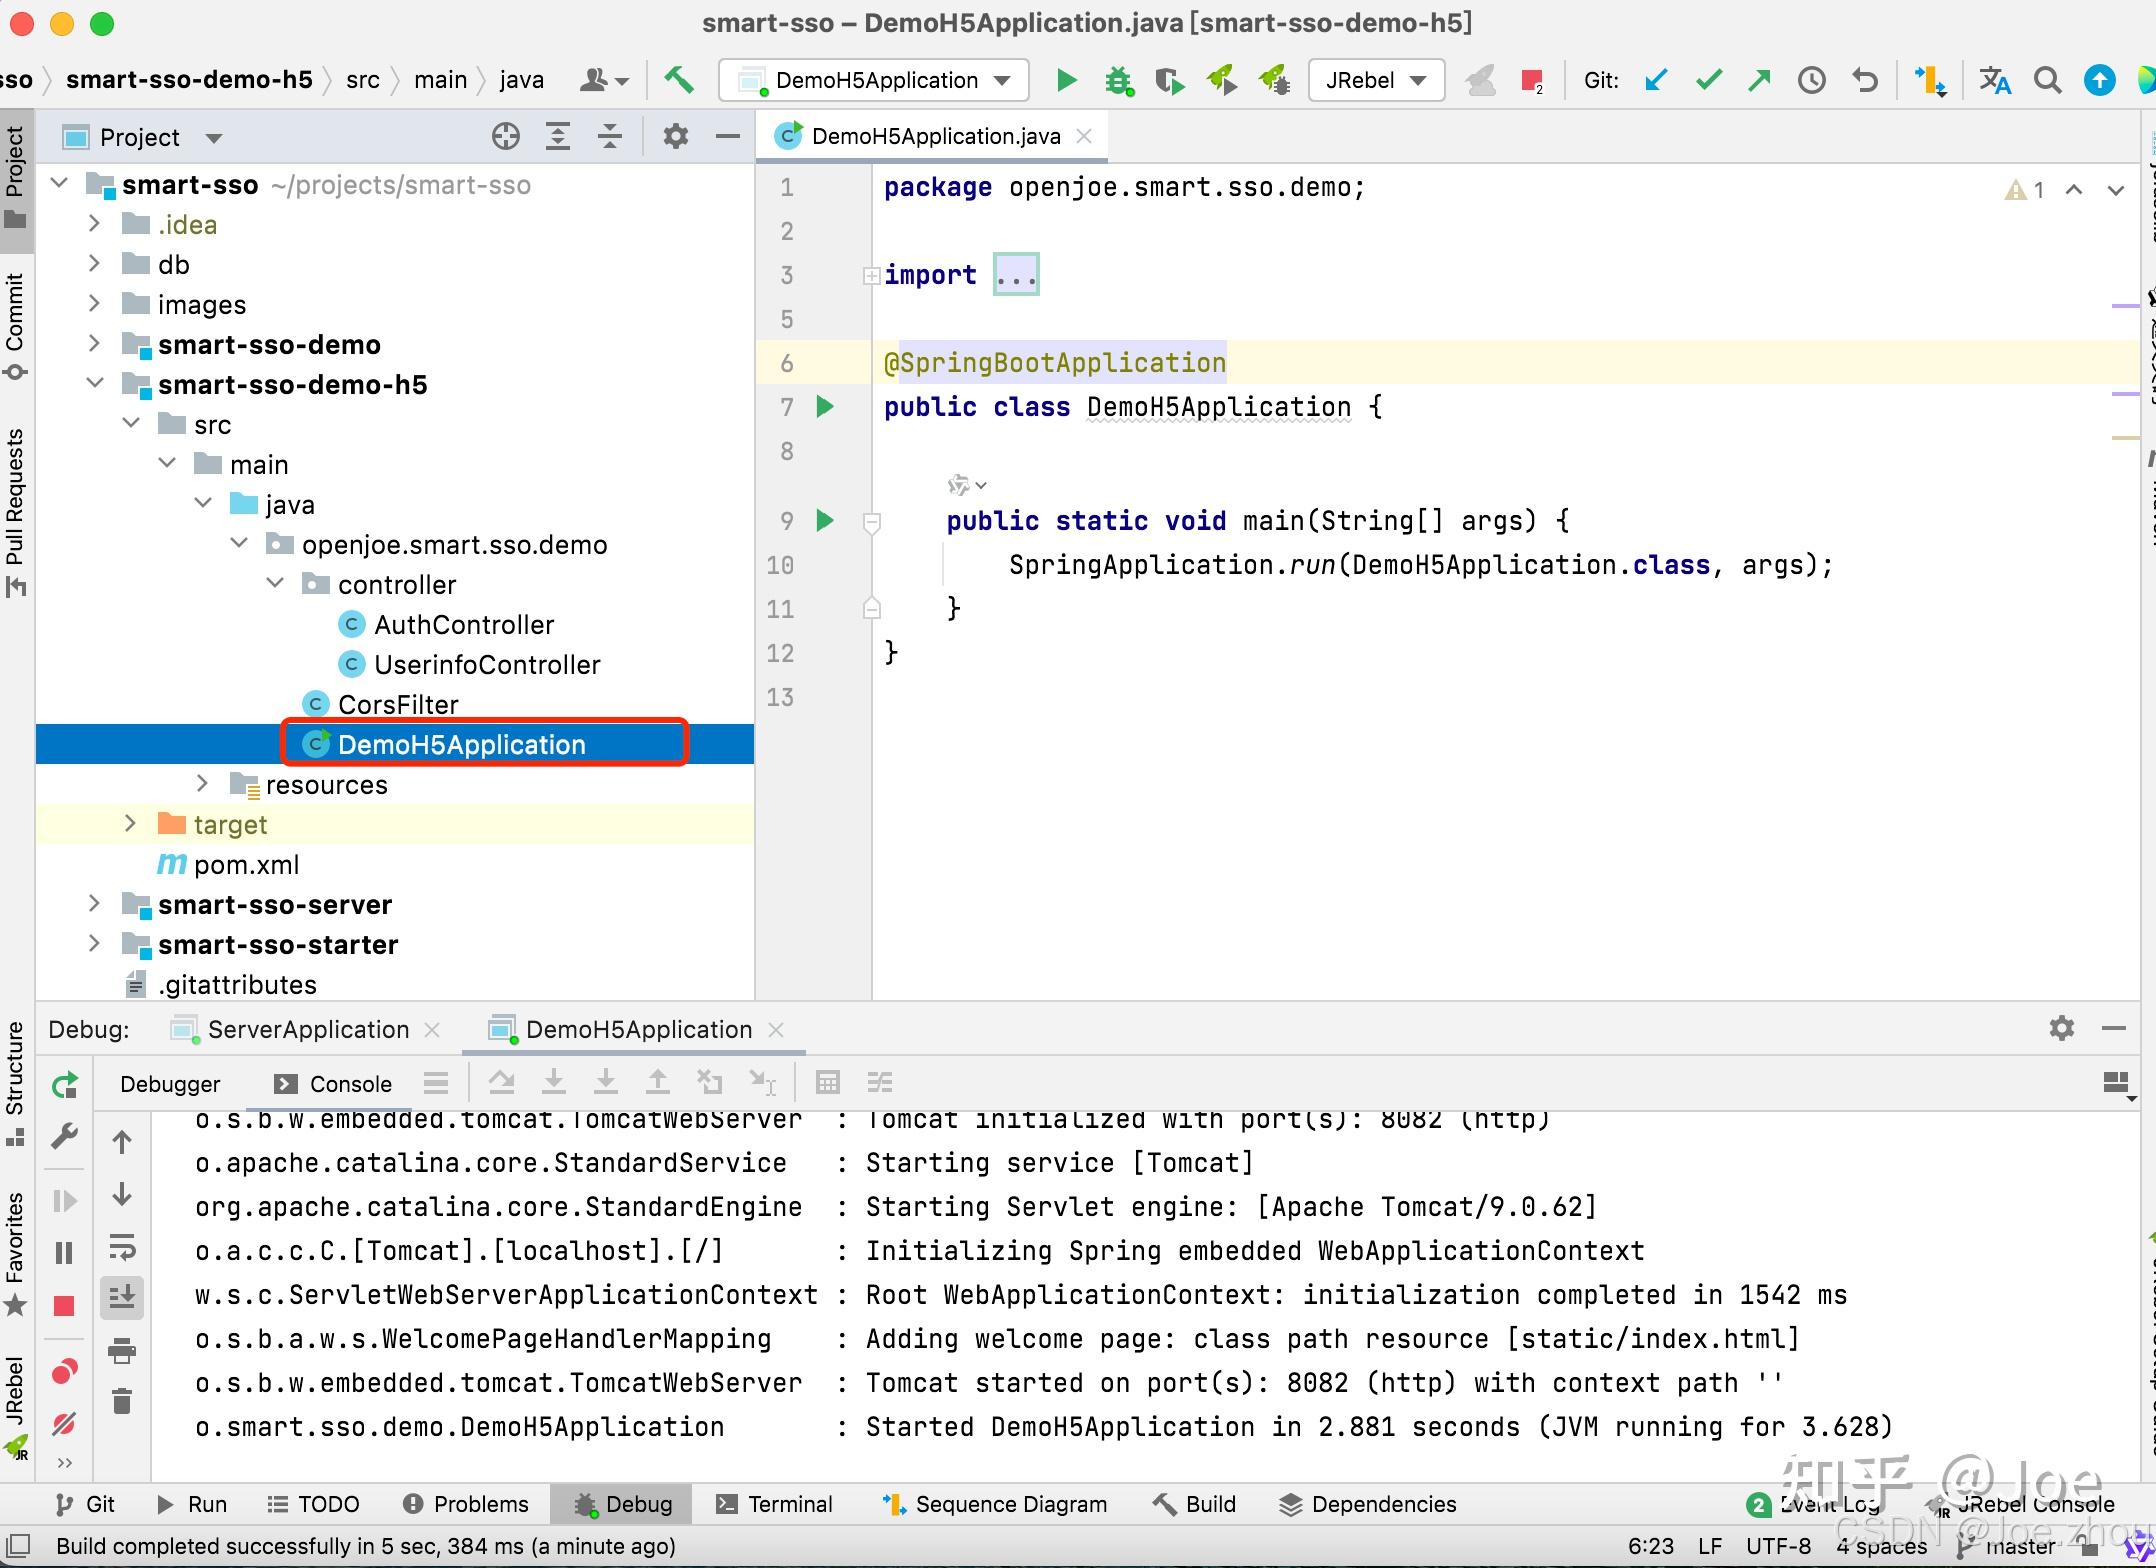Click the run gutter icon beside main method

click(825, 520)
